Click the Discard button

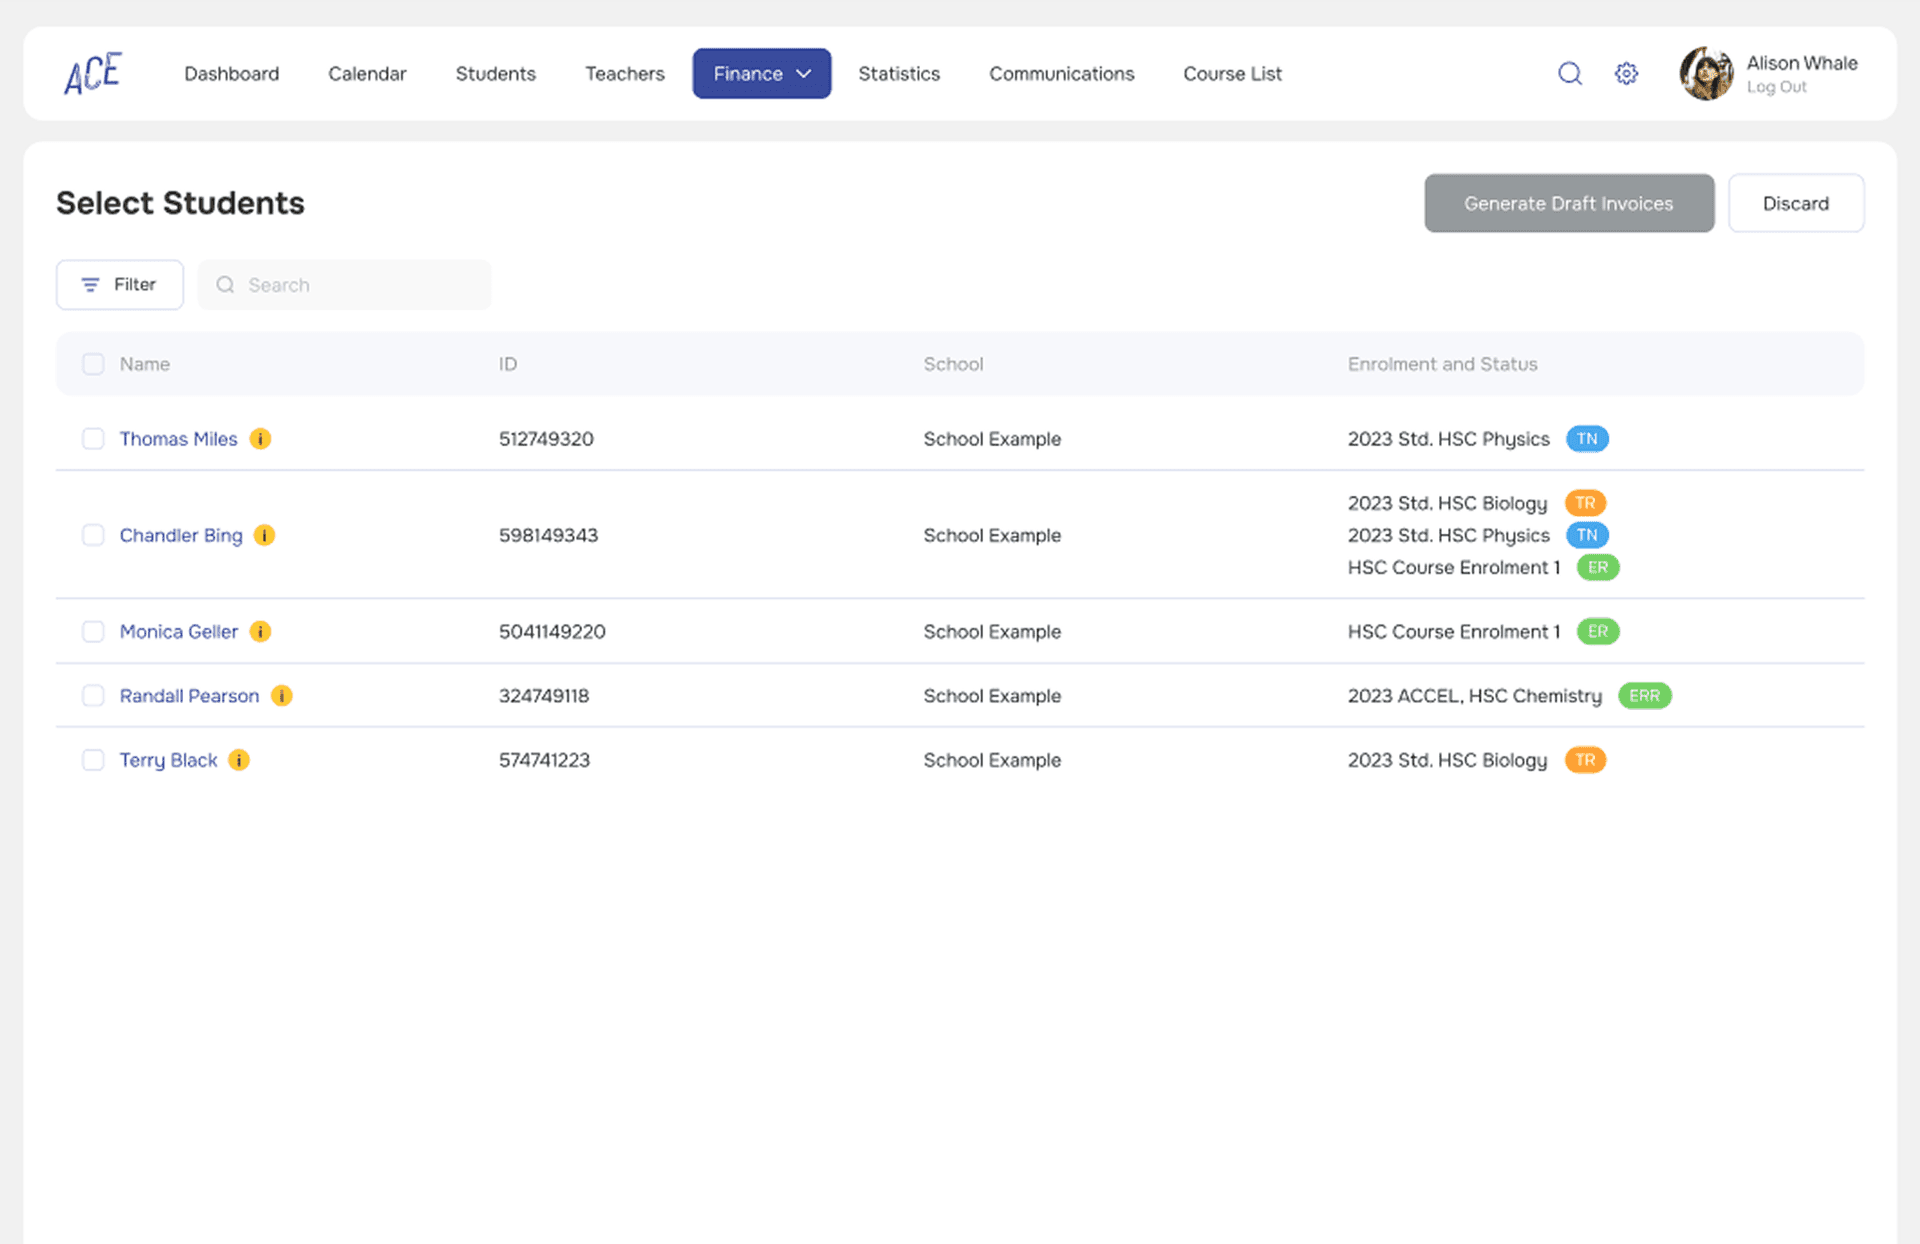(1796, 203)
